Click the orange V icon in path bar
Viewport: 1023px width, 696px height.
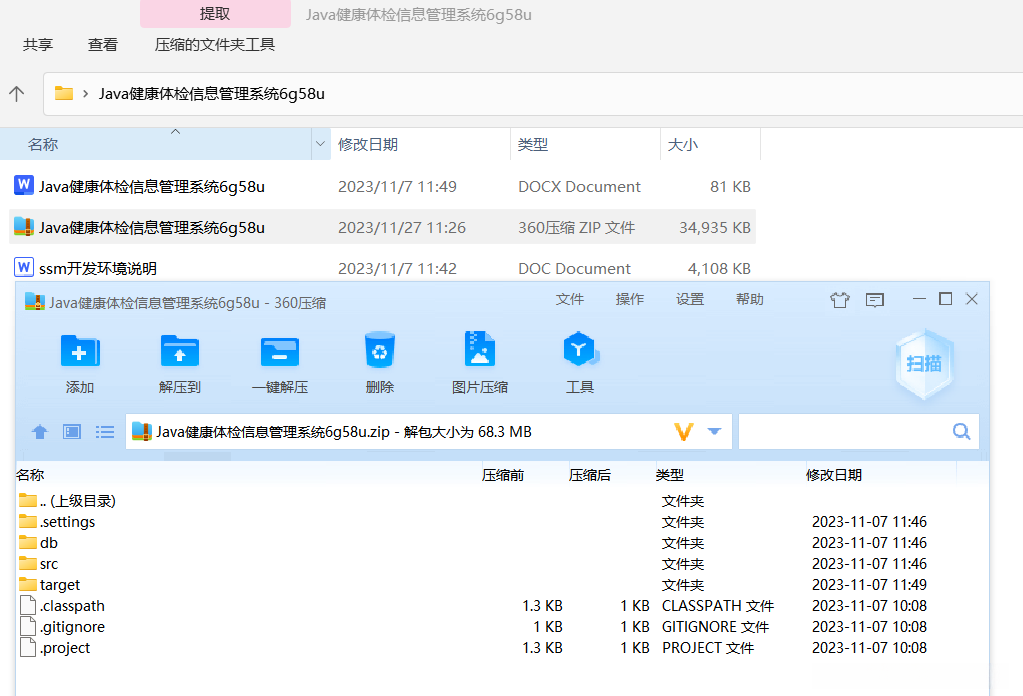click(683, 432)
